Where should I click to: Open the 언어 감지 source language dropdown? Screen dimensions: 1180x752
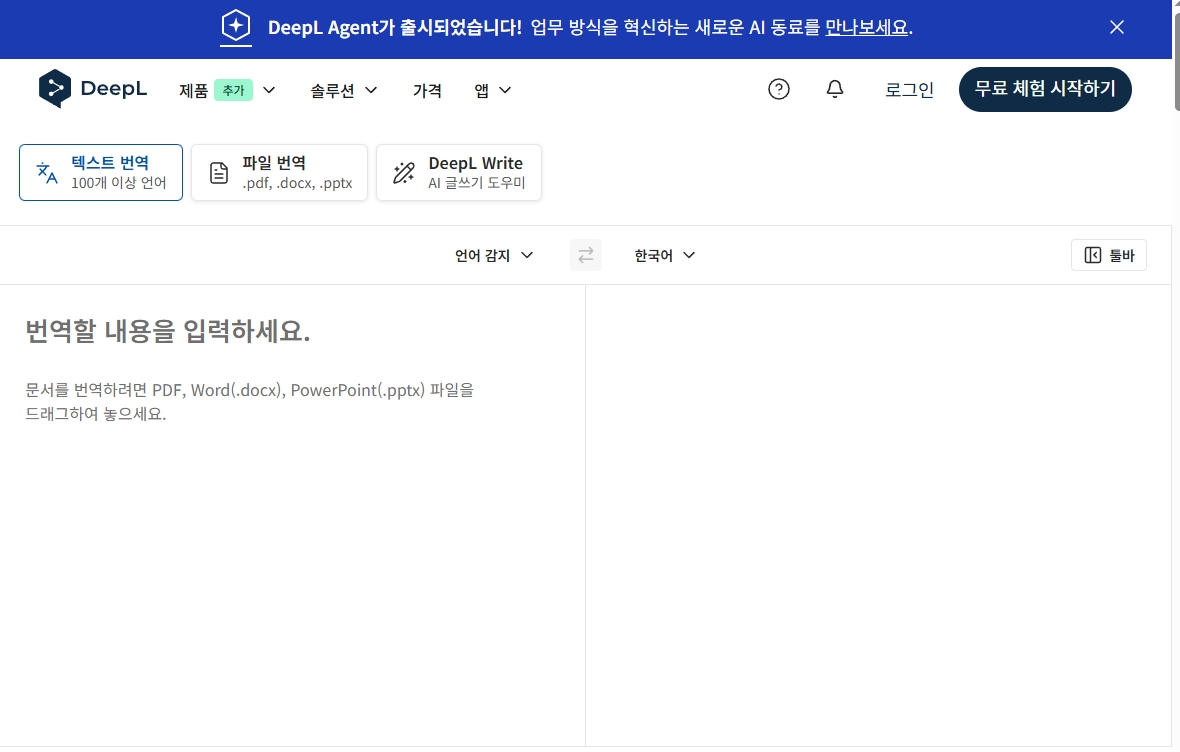click(x=494, y=255)
